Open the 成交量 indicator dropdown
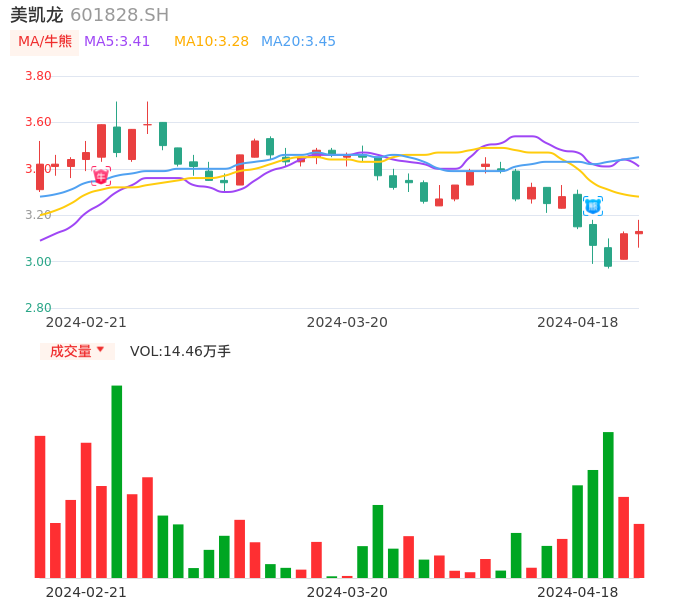Viewport: 686px width, 606px height. [x=77, y=351]
